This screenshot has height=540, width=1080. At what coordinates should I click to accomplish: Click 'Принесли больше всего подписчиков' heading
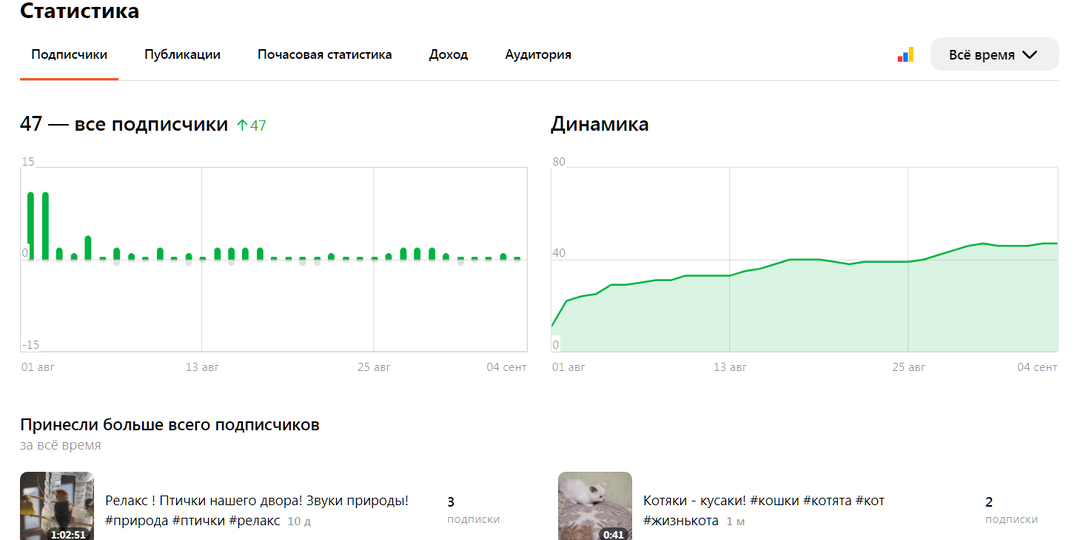coord(169,425)
